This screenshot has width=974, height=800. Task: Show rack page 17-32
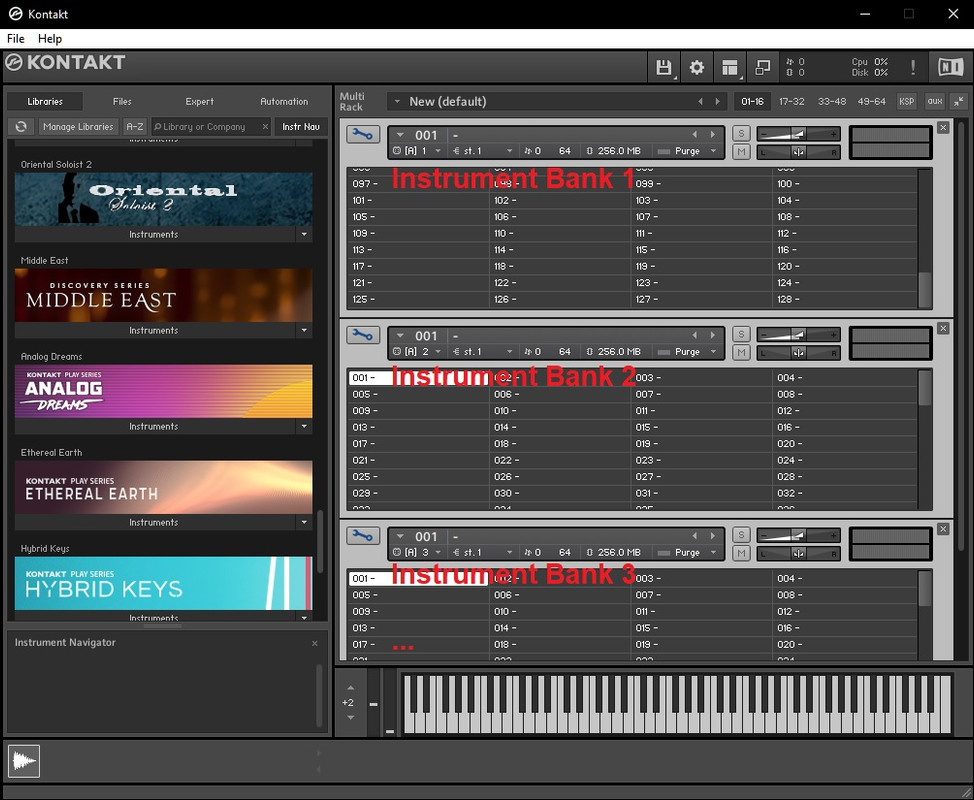click(x=791, y=101)
